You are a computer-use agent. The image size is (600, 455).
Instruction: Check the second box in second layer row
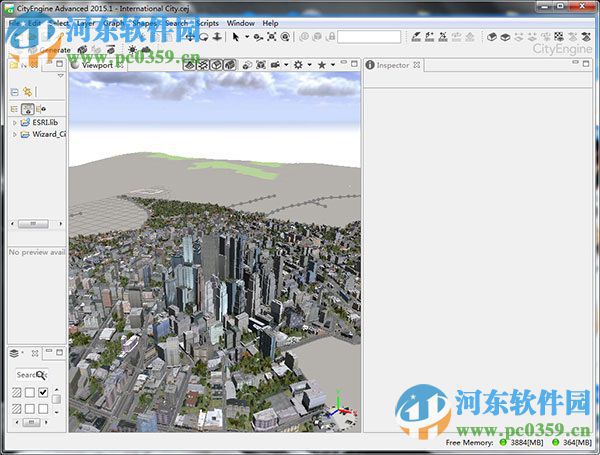coord(43,409)
